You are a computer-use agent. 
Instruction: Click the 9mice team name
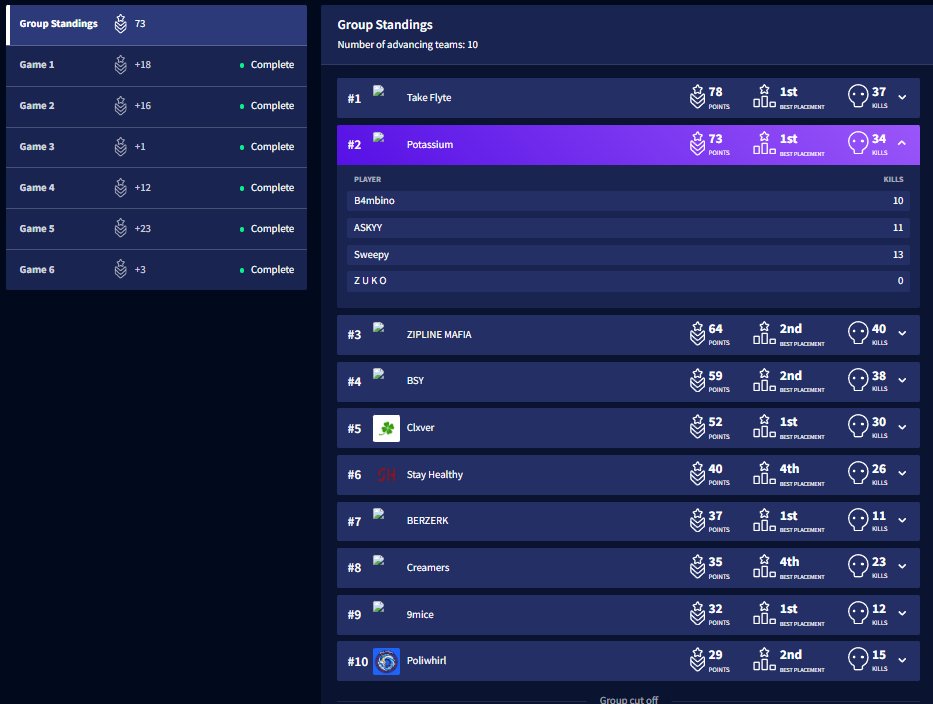coord(420,615)
